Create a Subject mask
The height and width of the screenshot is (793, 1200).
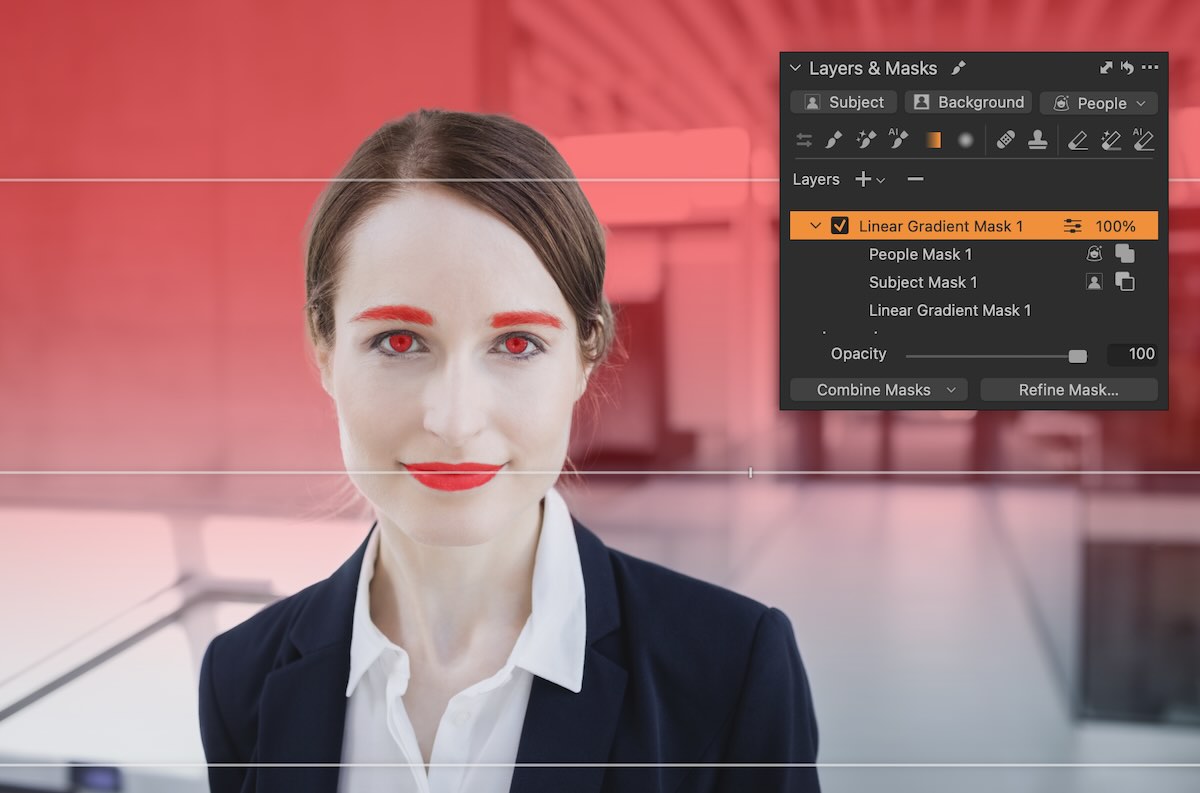click(842, 102)
